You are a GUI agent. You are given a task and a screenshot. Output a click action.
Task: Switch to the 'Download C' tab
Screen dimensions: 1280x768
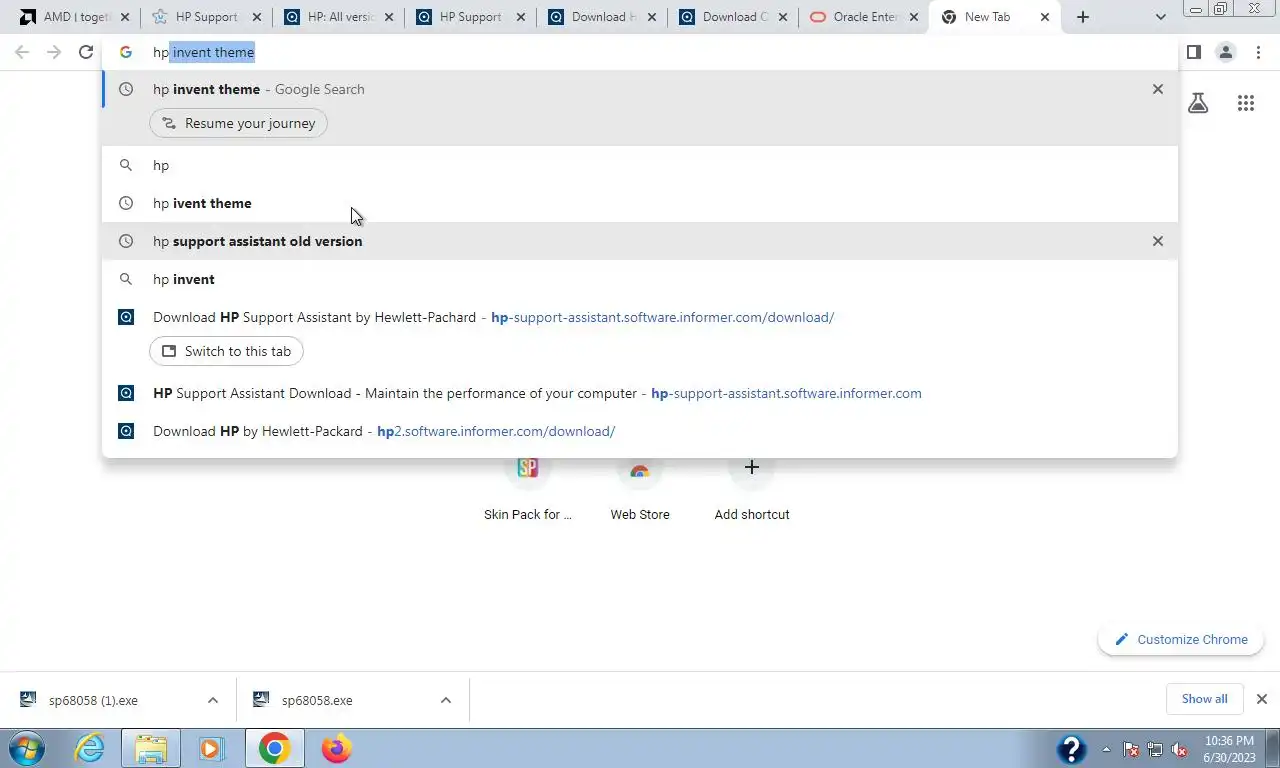[x=732, y=17]
